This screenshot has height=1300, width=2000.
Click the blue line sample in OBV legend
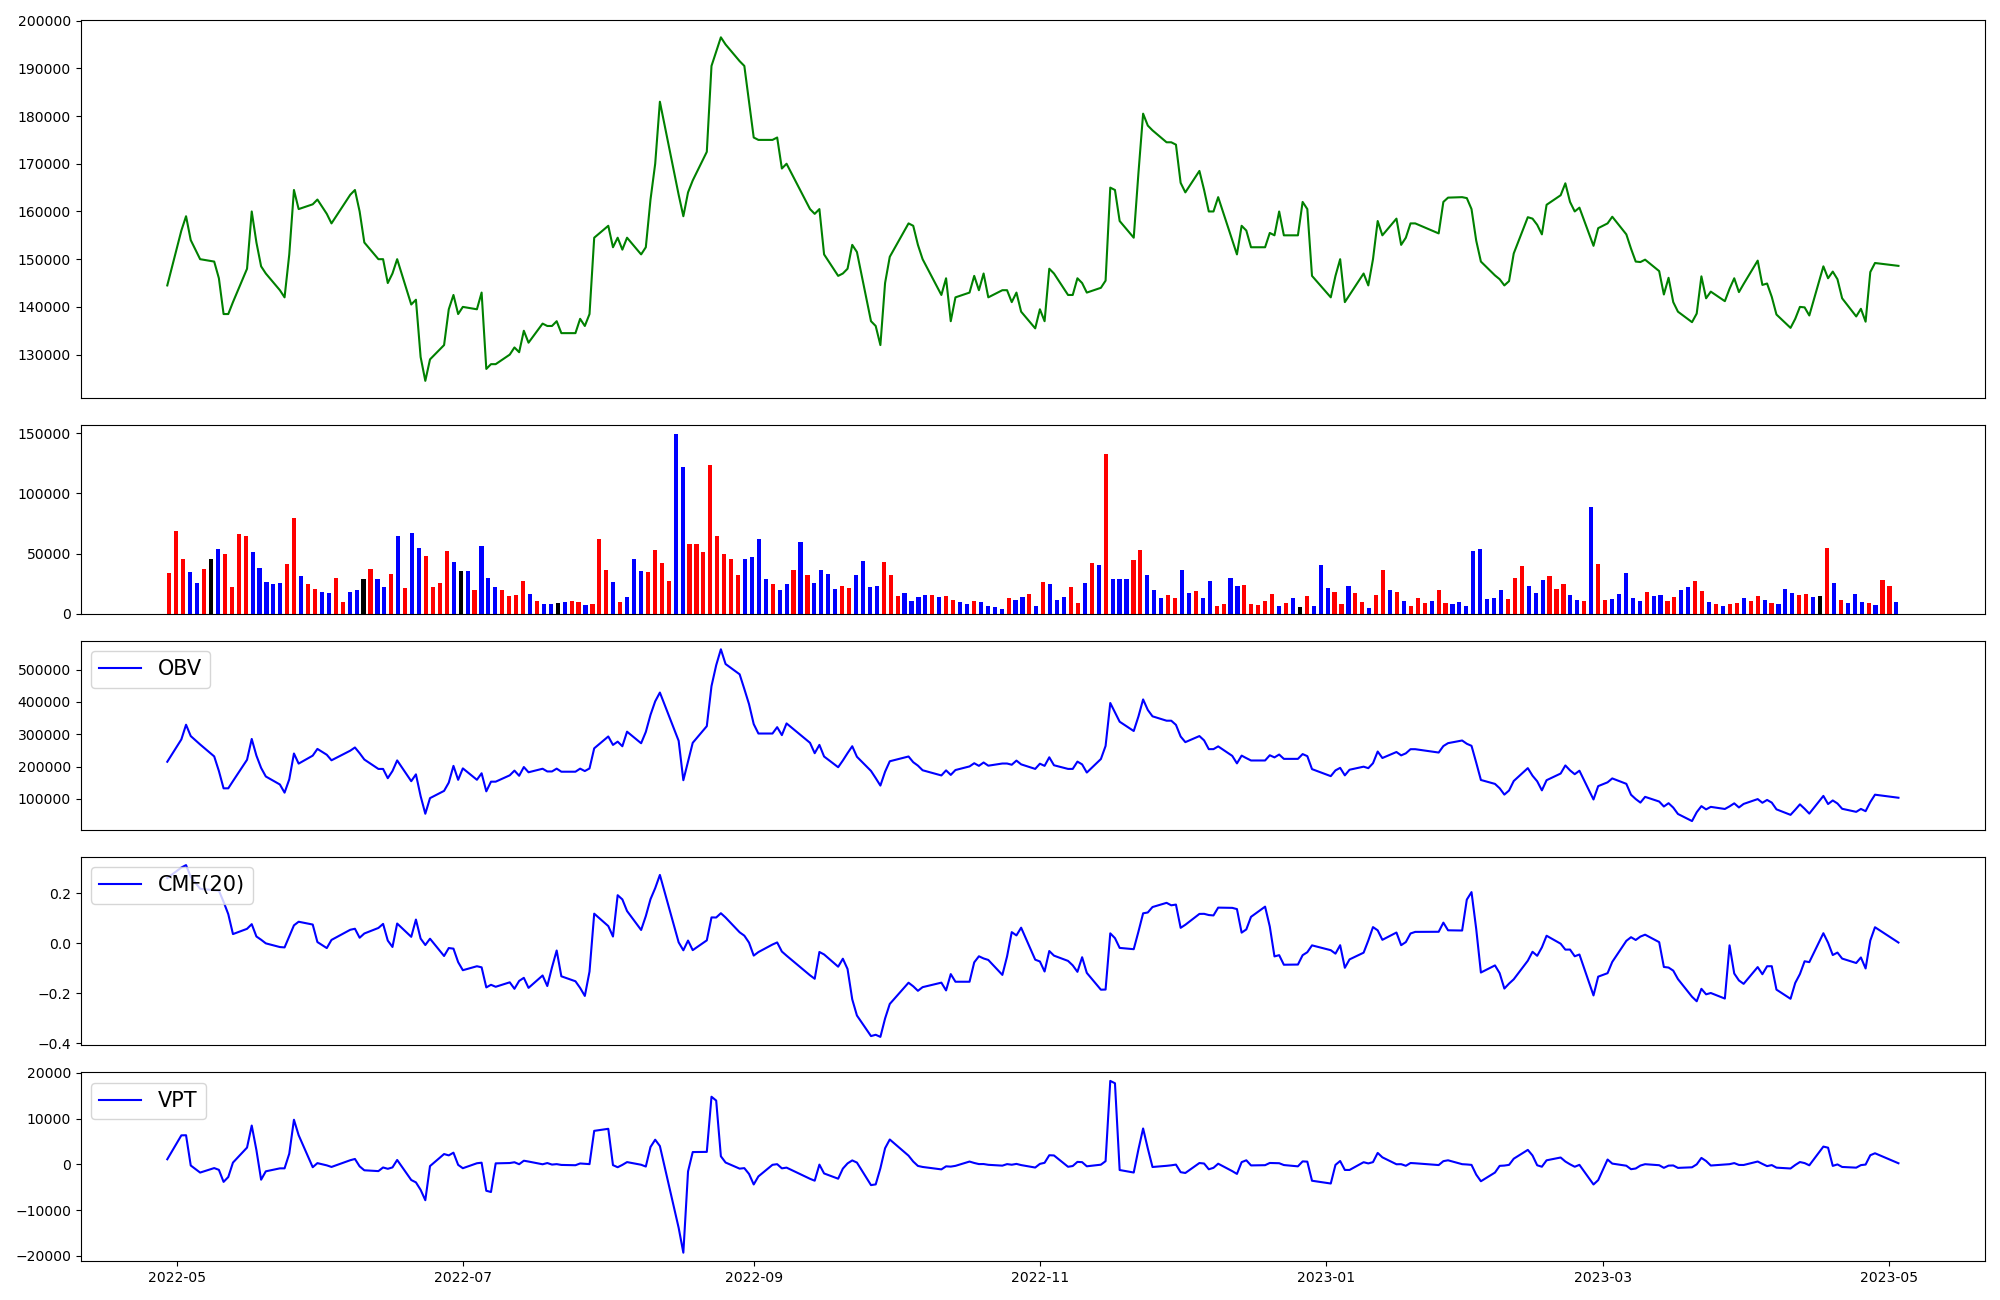[x=119, y=669]
